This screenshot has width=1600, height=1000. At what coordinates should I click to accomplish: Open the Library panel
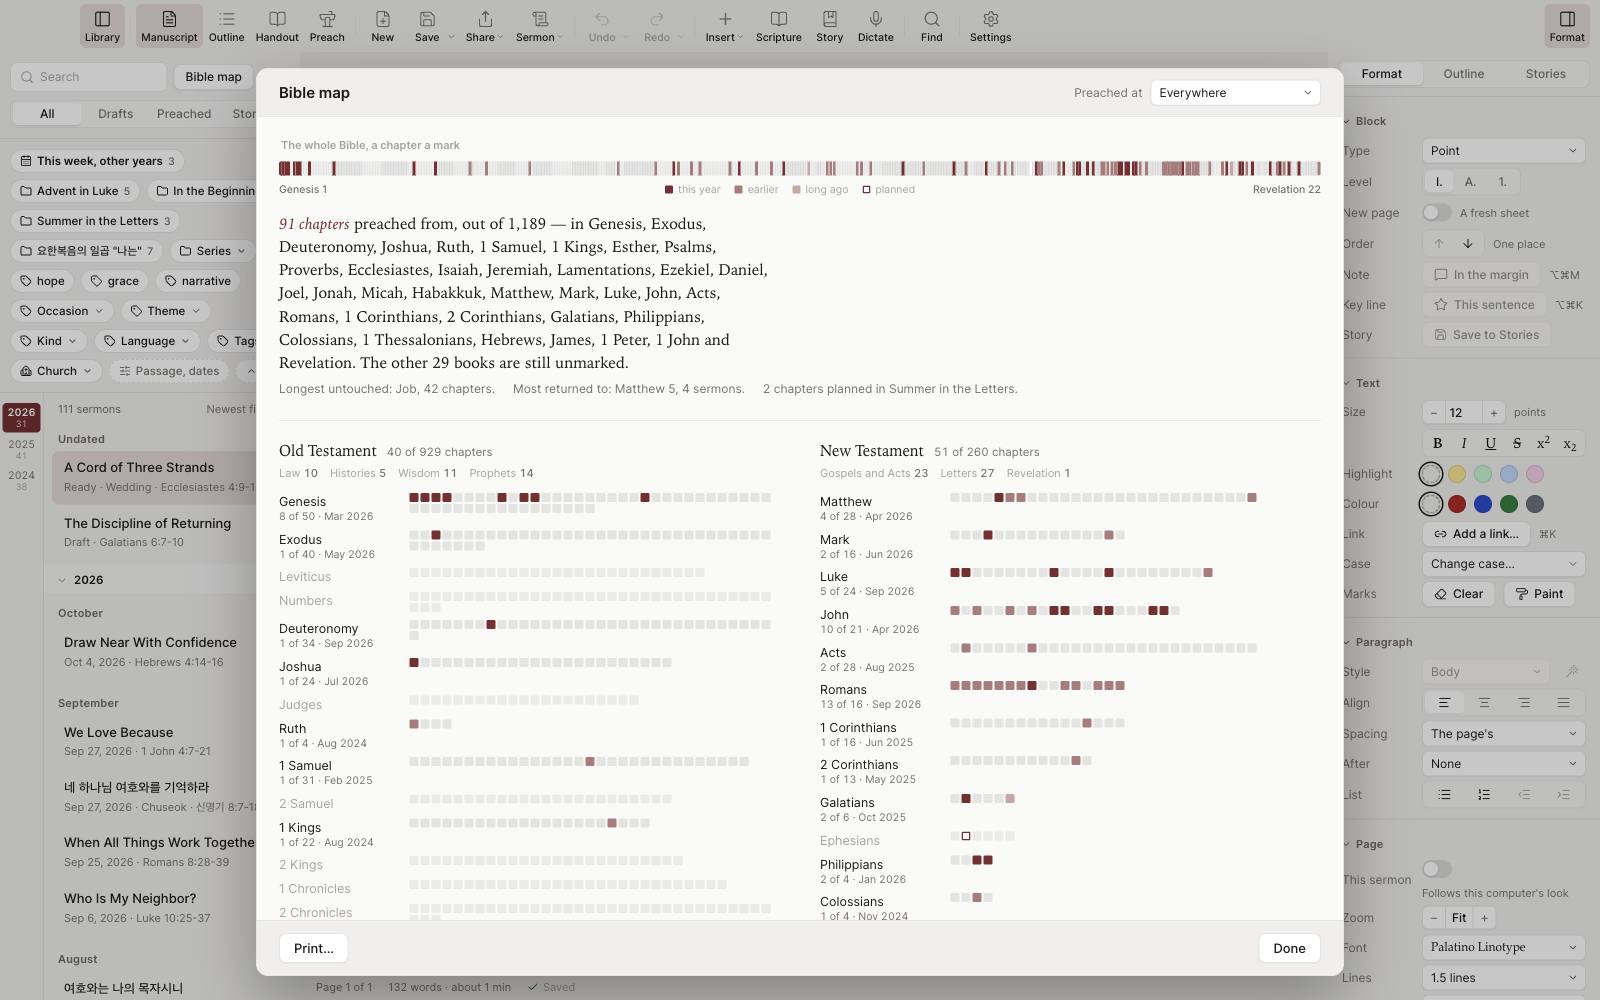[102, 26]
